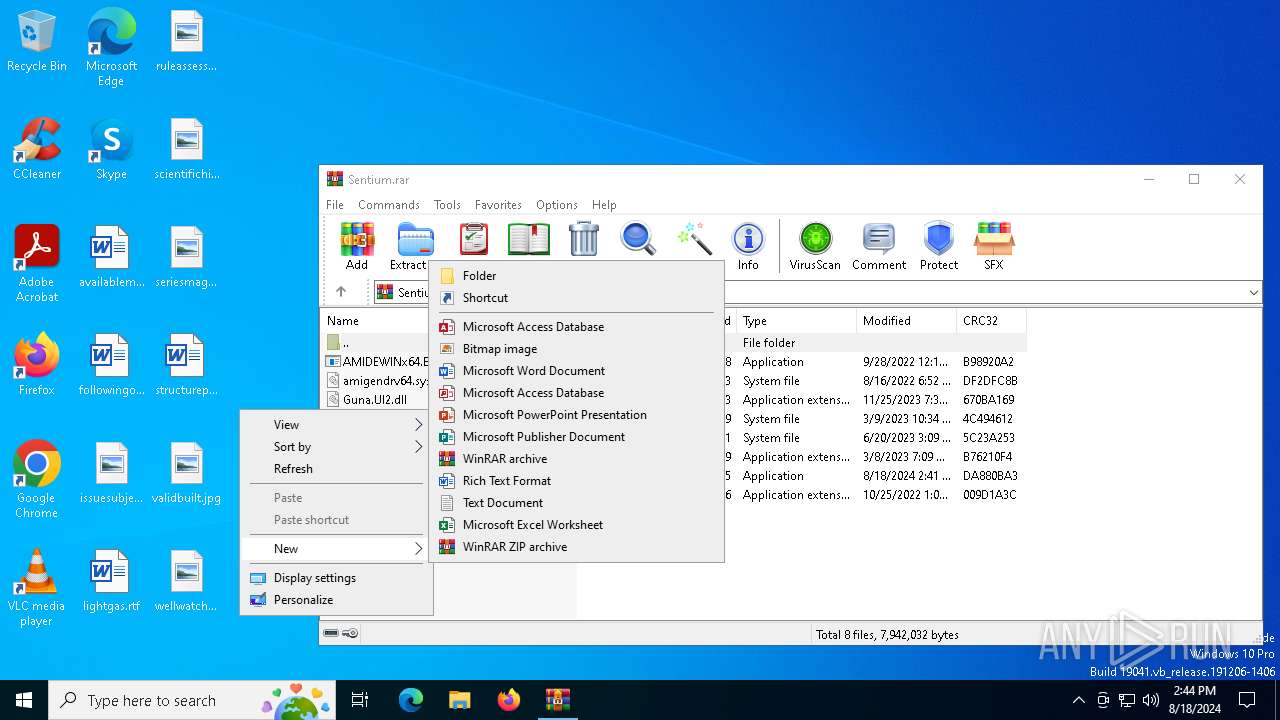Sort by the CRC32 column header
The width and height of the screenshot is (1280, 720).
click(x=990, y=321)
